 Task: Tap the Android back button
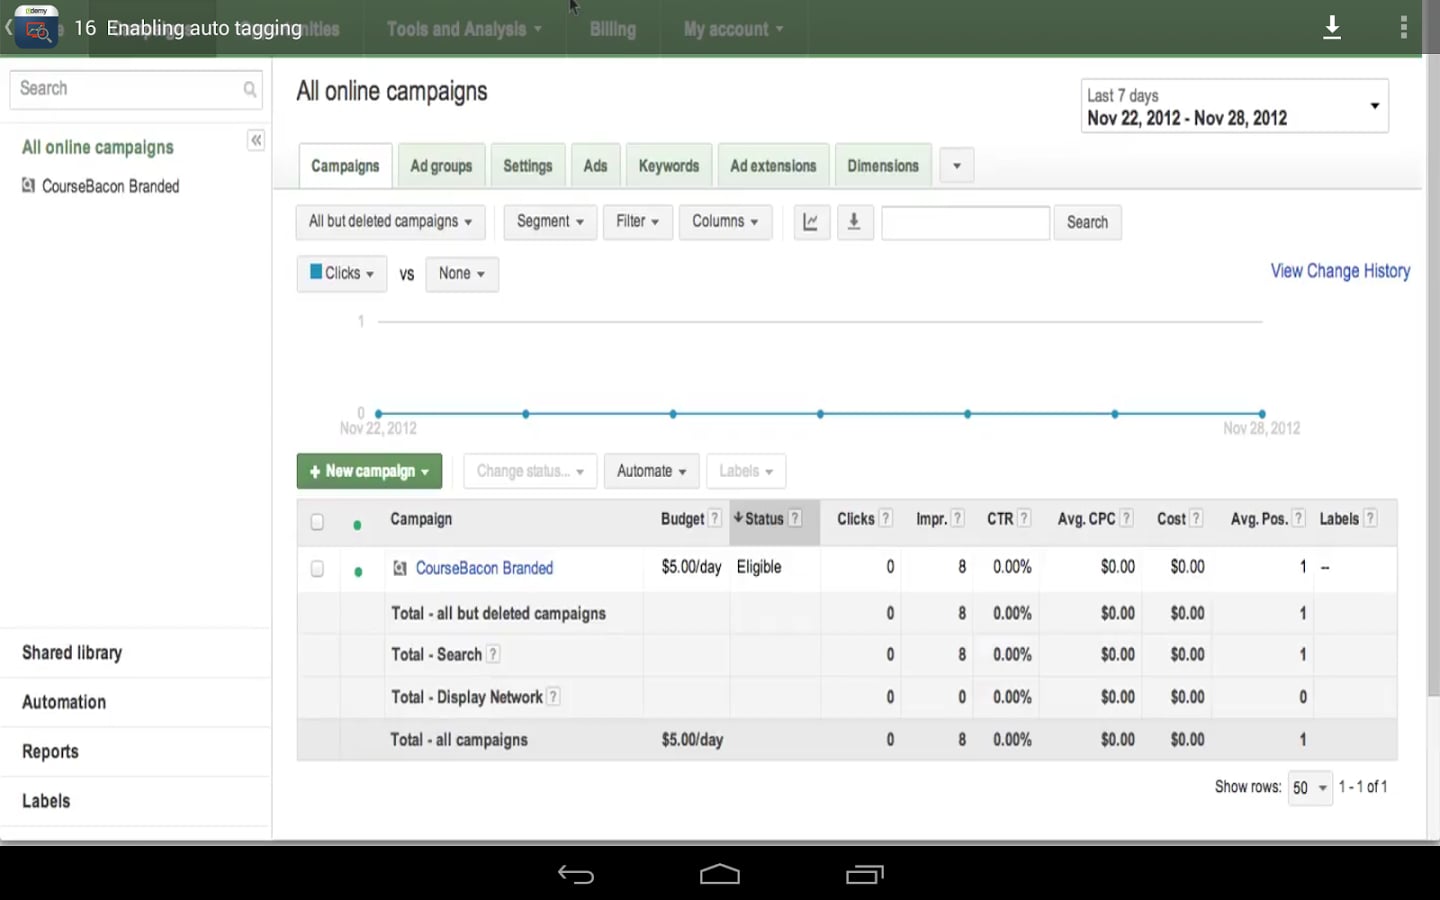(576, 874)
